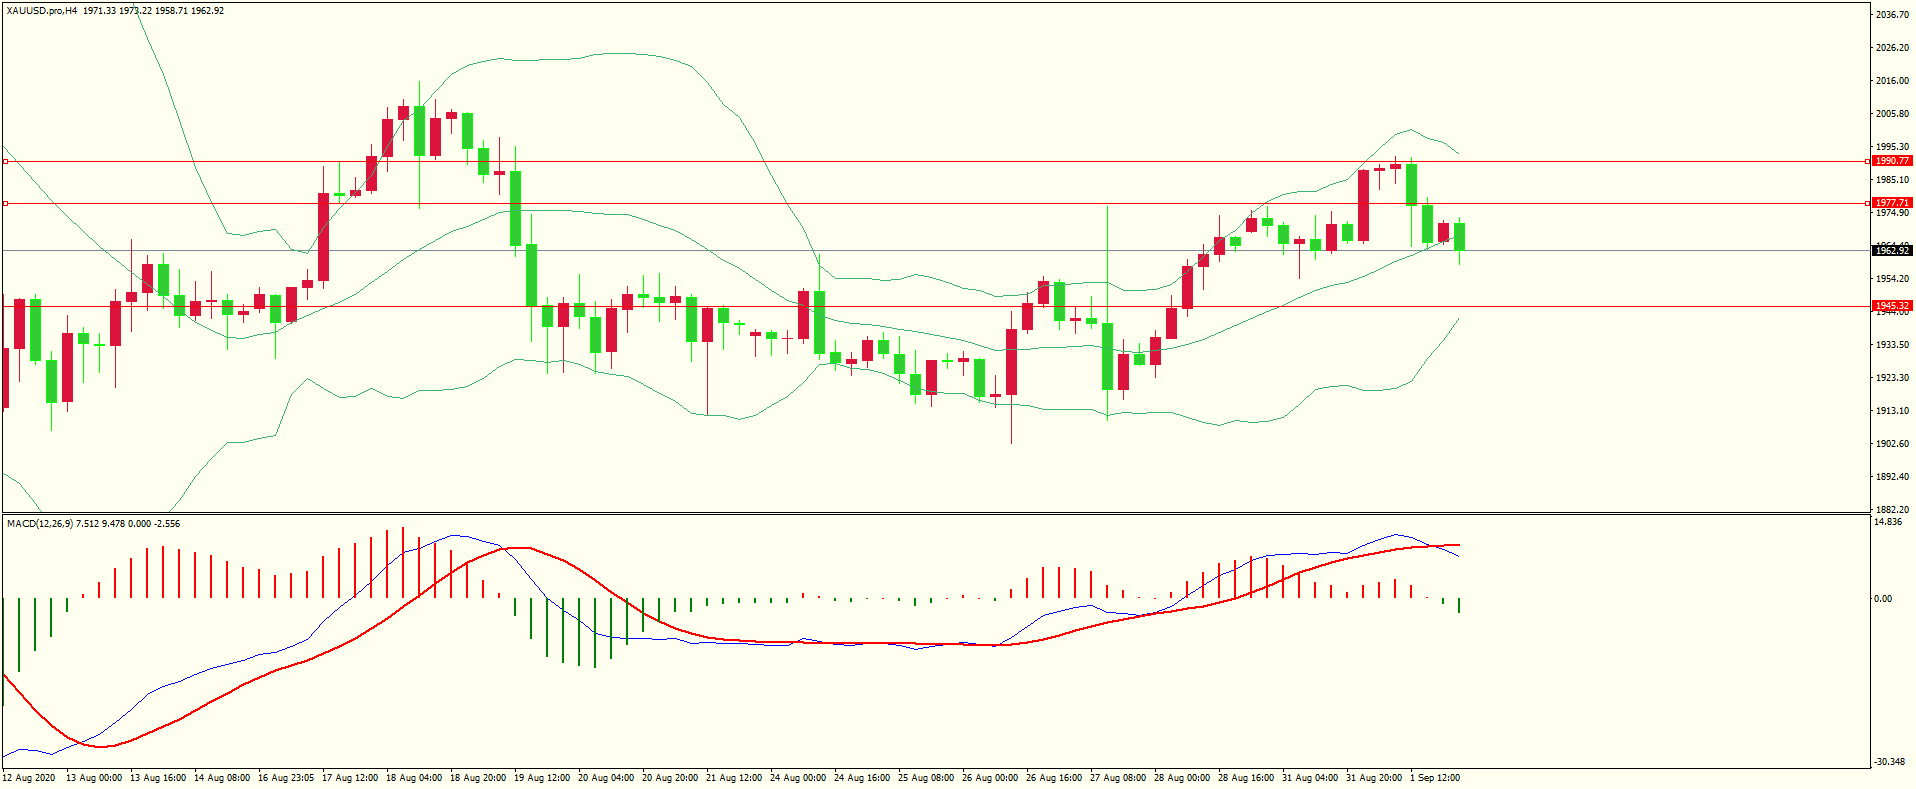Click the 1933.50 price axis value
The width and height of the screenshot is (1916, 789).
1892,345
